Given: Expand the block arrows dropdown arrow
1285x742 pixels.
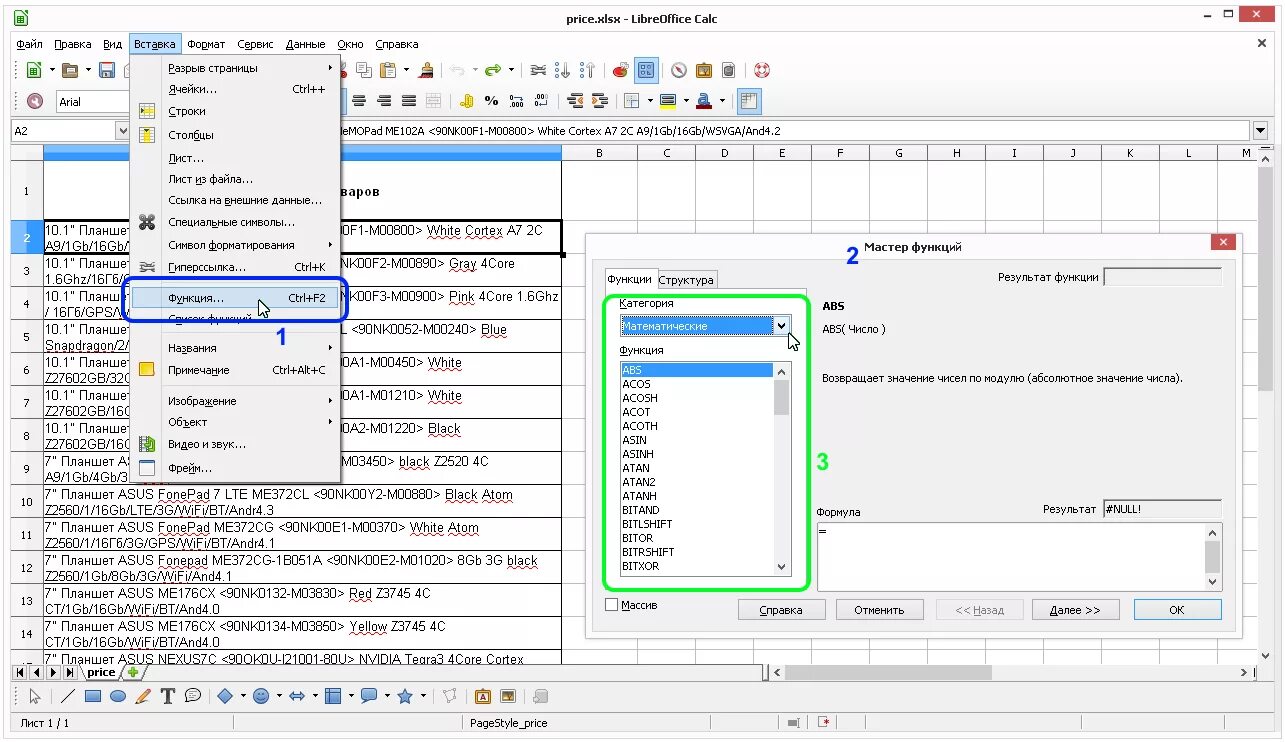Looking at the screenshot, I should coord(315,696).
